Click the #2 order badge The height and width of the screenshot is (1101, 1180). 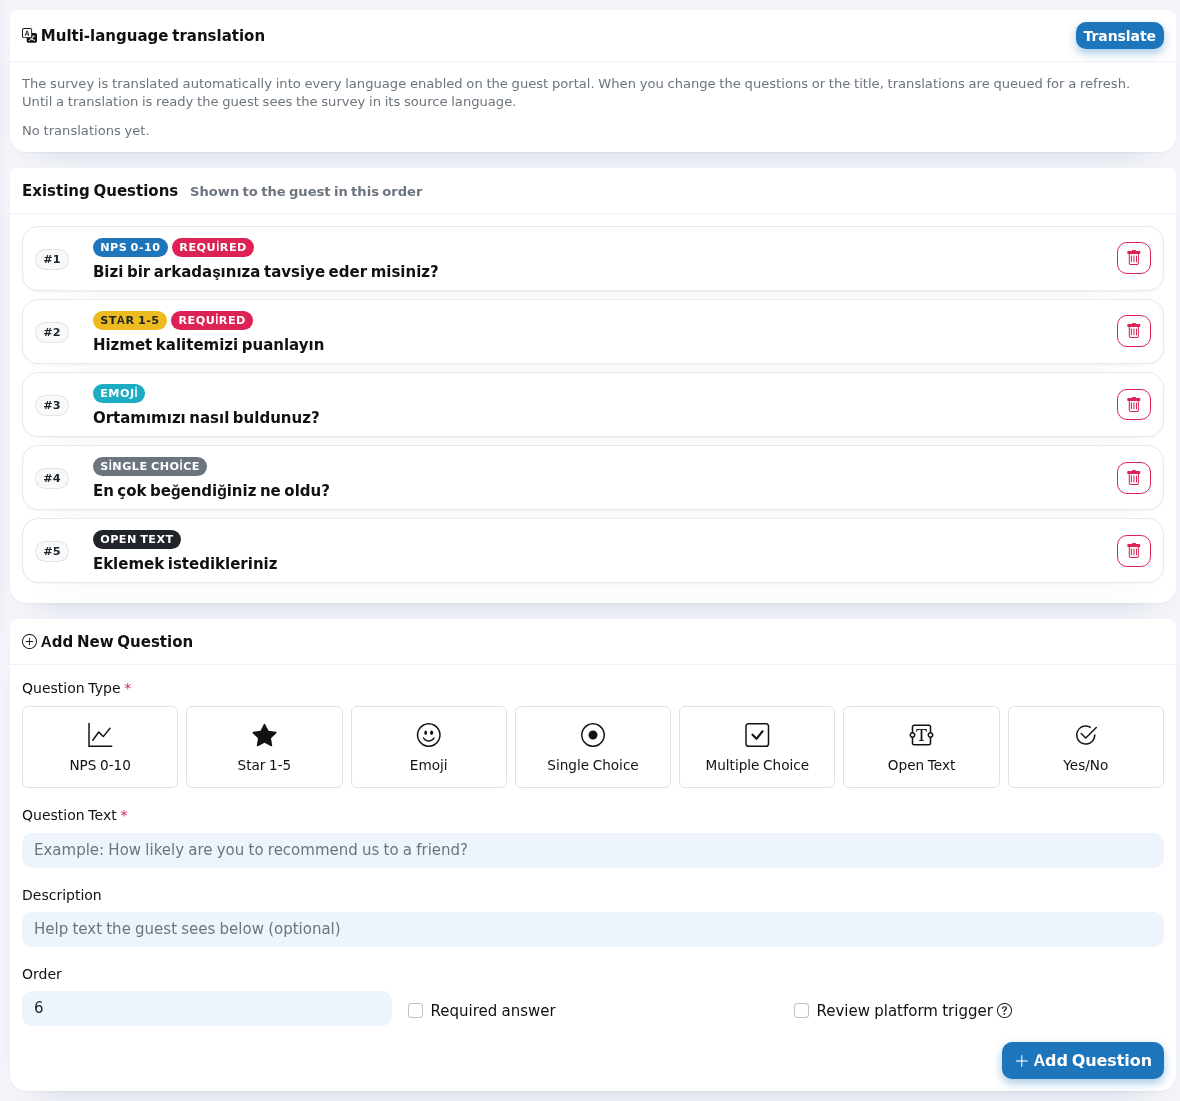click(x=52, y=332)
